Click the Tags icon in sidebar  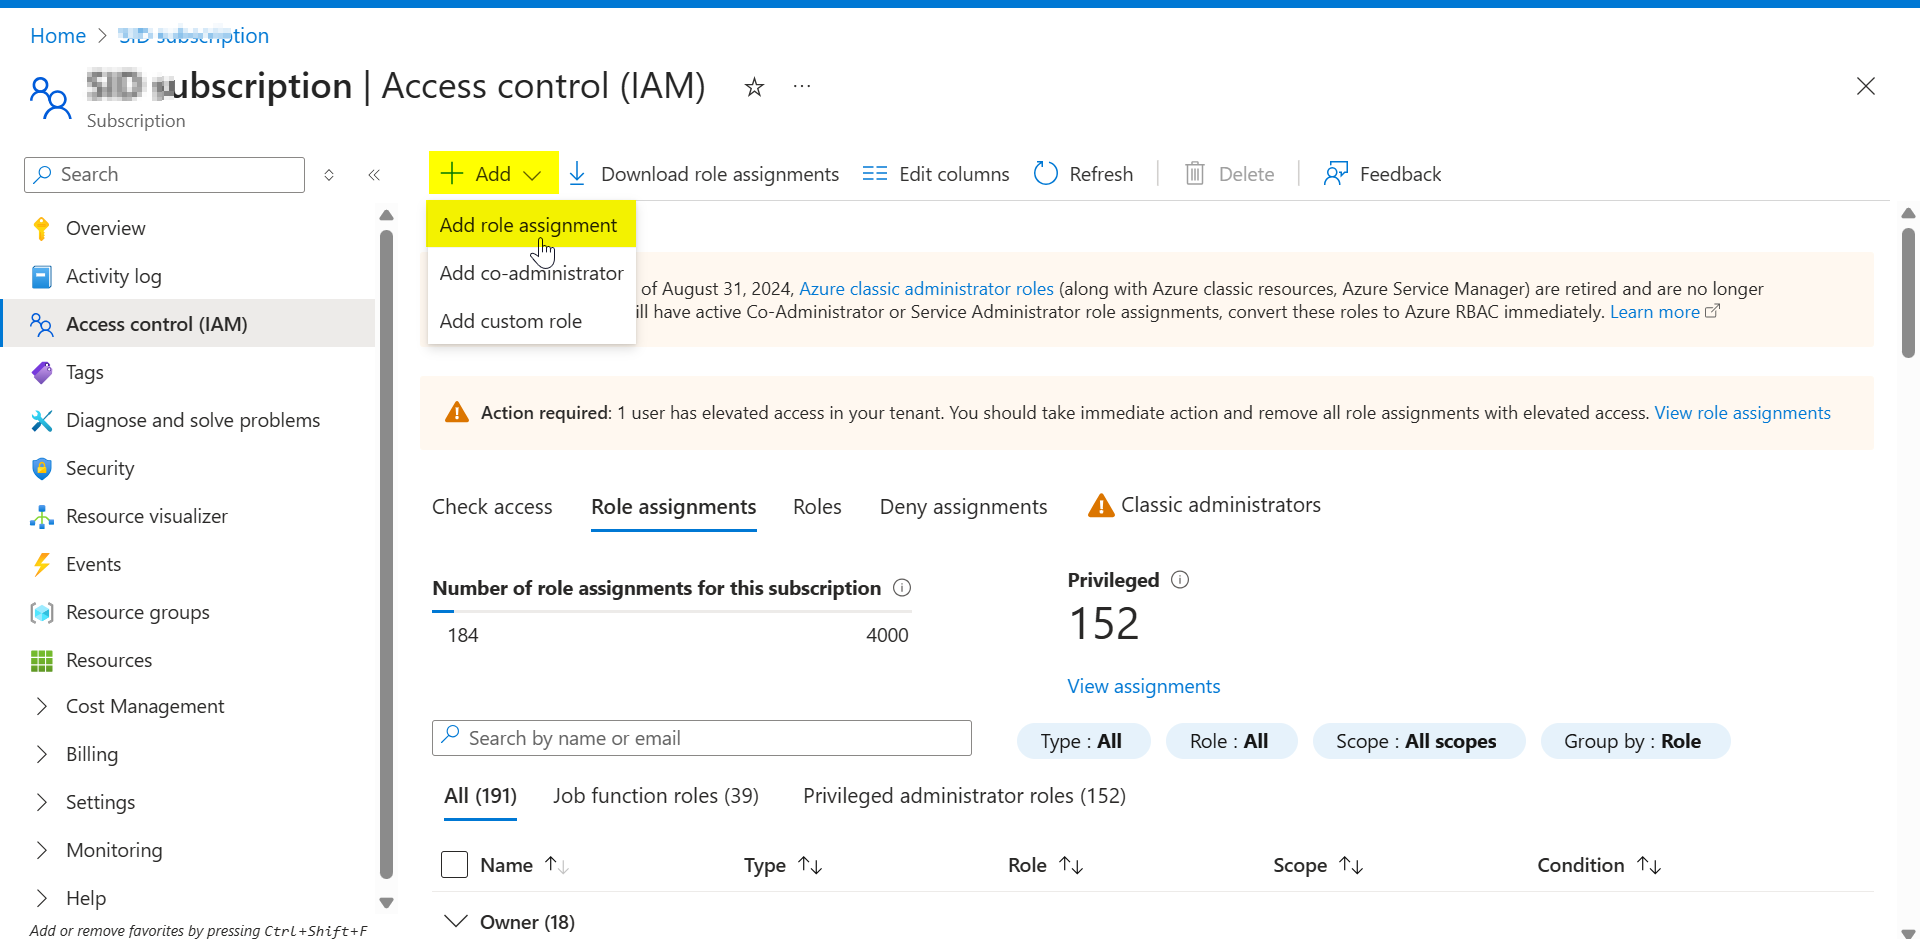tap(41, 372)
